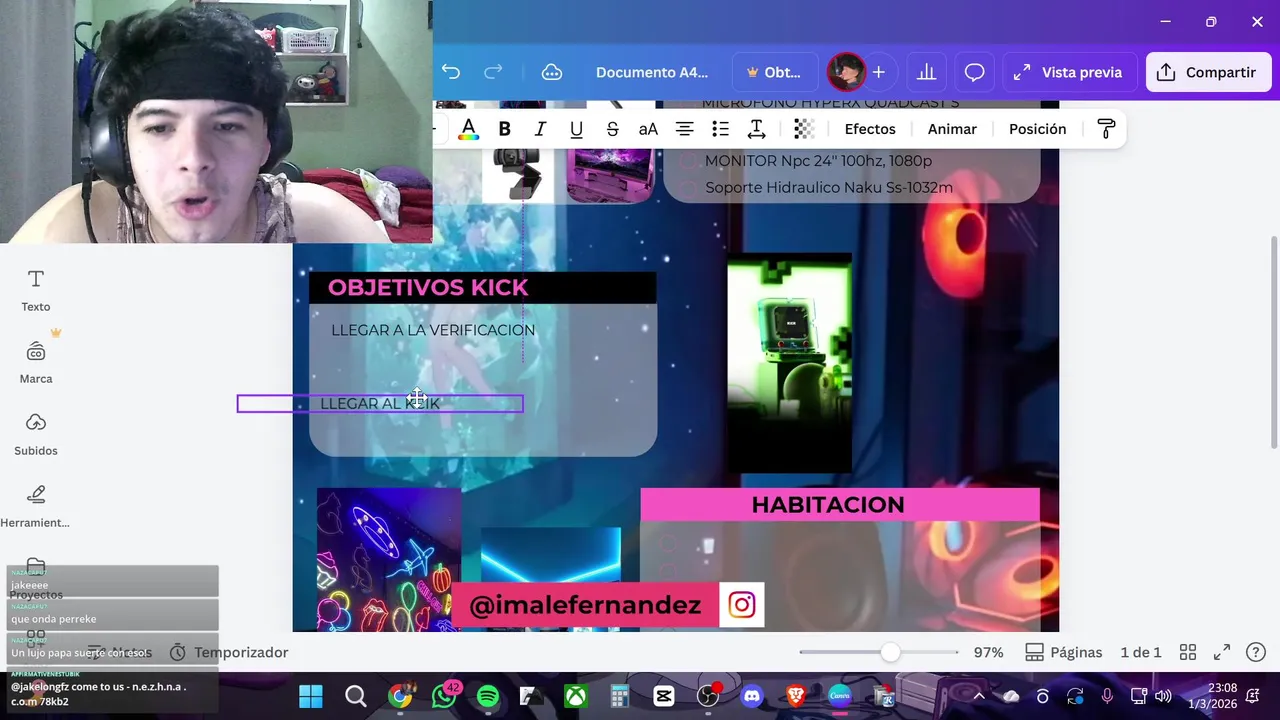Image resolution: width=1280 pixels, height=720 pixels.
Task: Open the 97% zoom level menu
Action: click(988, 652)
